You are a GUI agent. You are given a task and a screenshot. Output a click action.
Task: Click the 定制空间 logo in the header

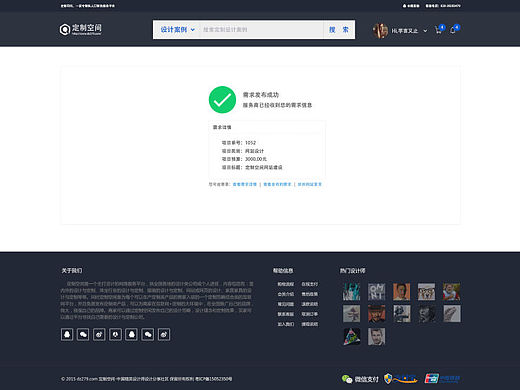pyautogui.click(x=81, y=29)
